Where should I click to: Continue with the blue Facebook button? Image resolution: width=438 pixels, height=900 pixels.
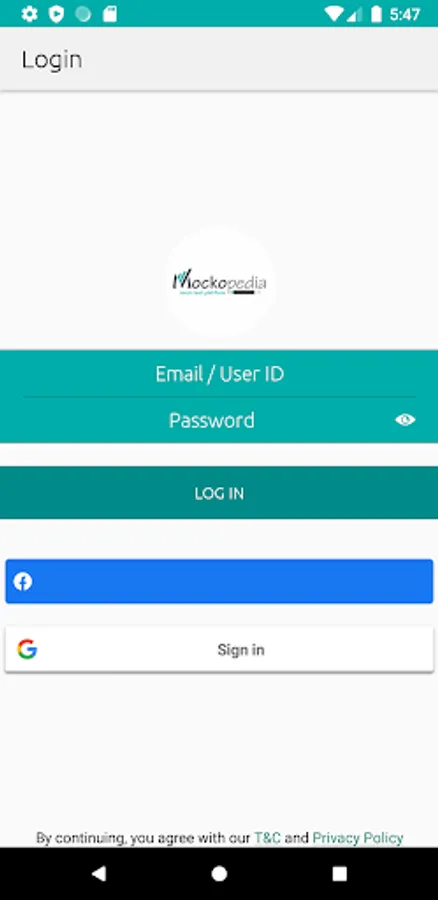pos(219,581)
